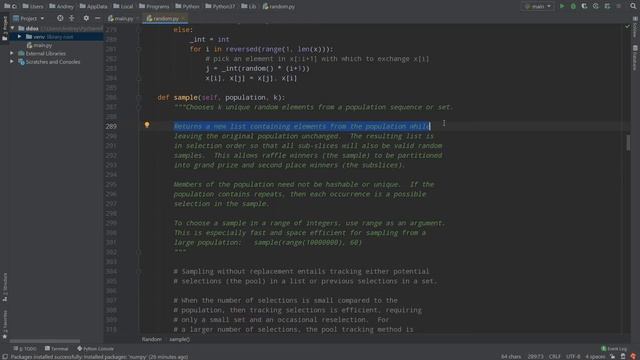
Task: Collapse all with the expand/collapse icon in Project panel
Action: coord(72,18)
